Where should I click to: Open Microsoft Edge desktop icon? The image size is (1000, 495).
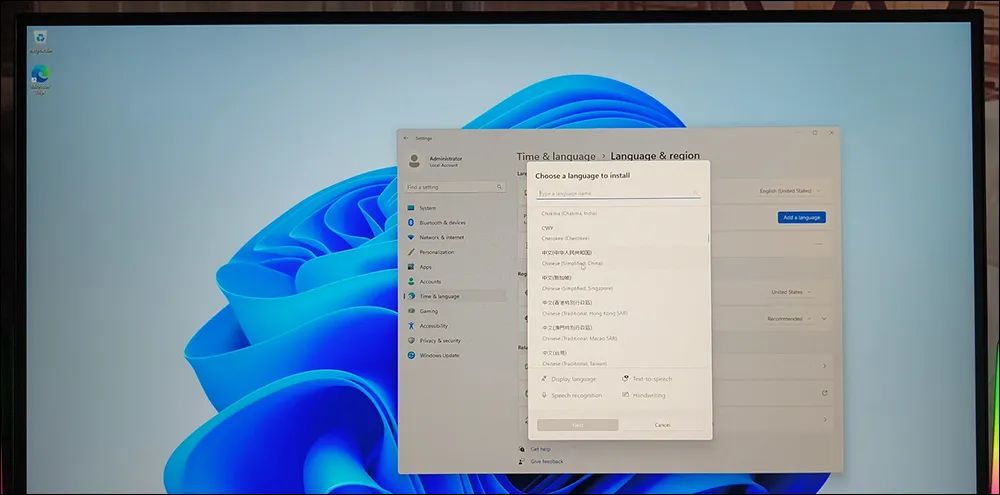(40, 76)
